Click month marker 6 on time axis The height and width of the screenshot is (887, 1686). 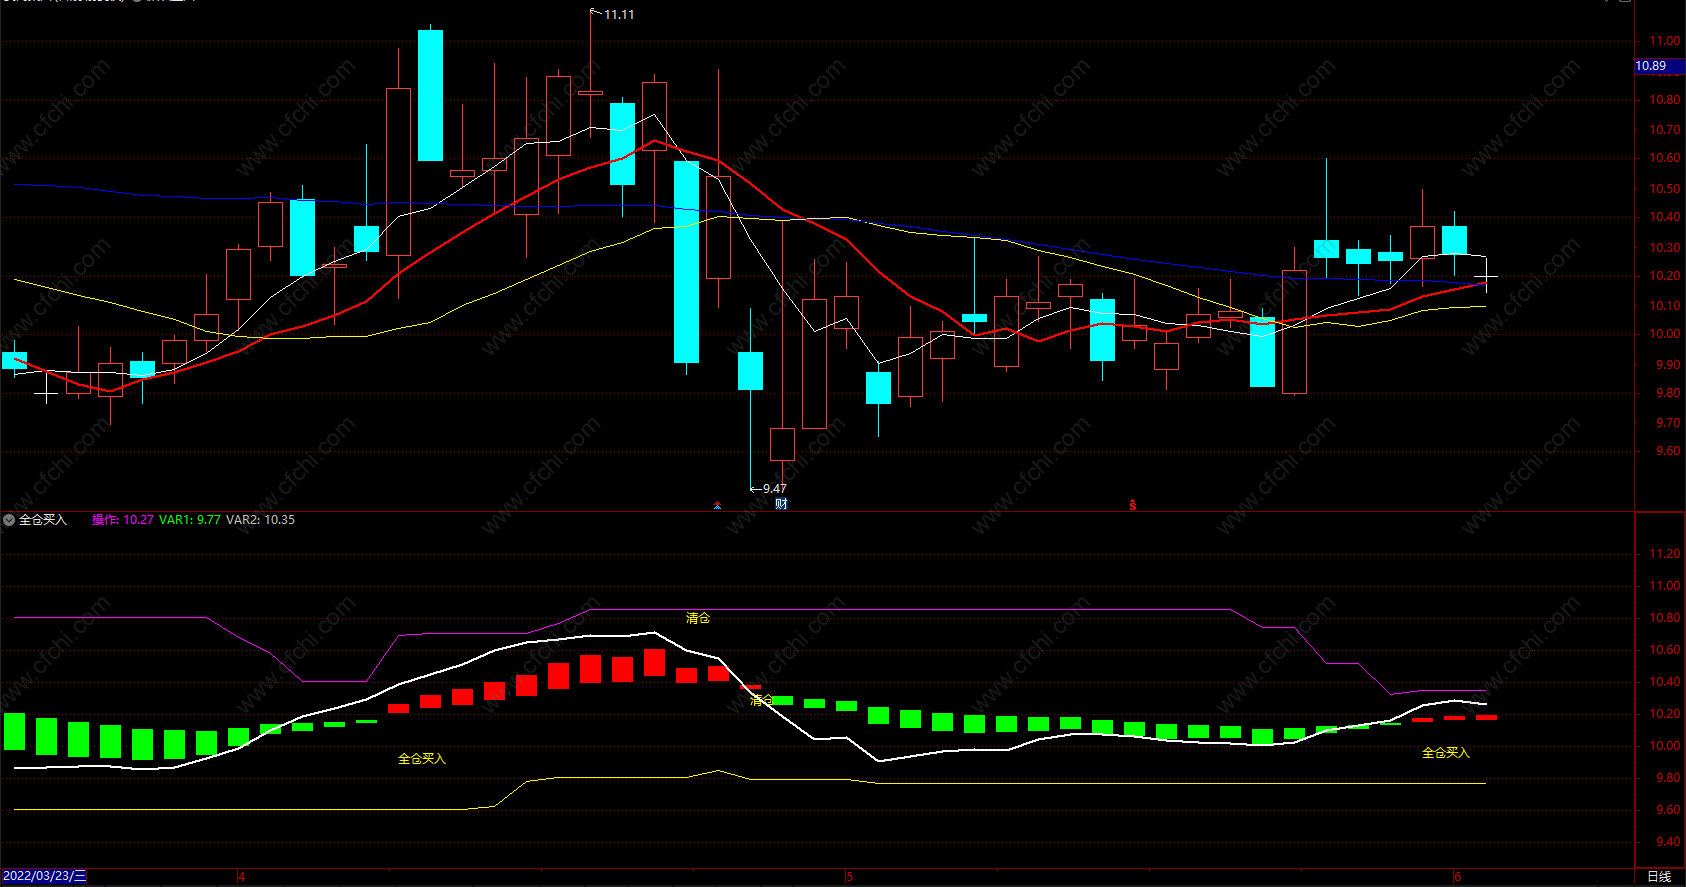pos(1458,877)
